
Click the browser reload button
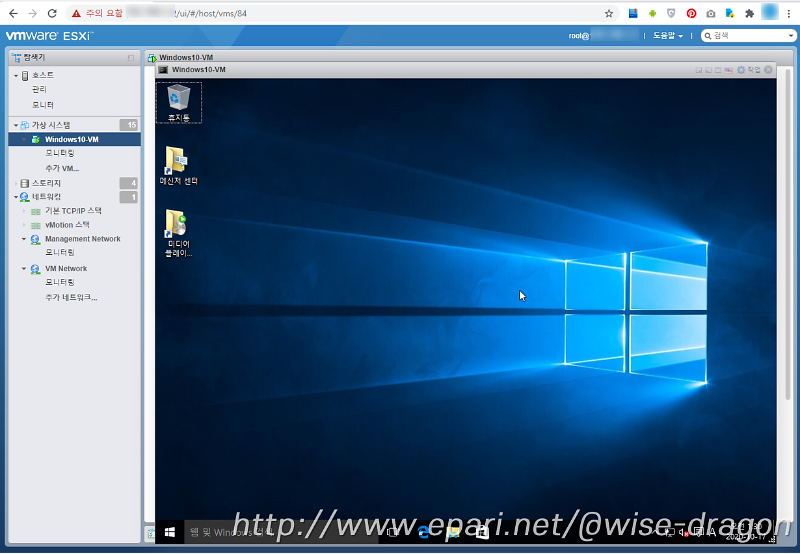pos(52,13)
